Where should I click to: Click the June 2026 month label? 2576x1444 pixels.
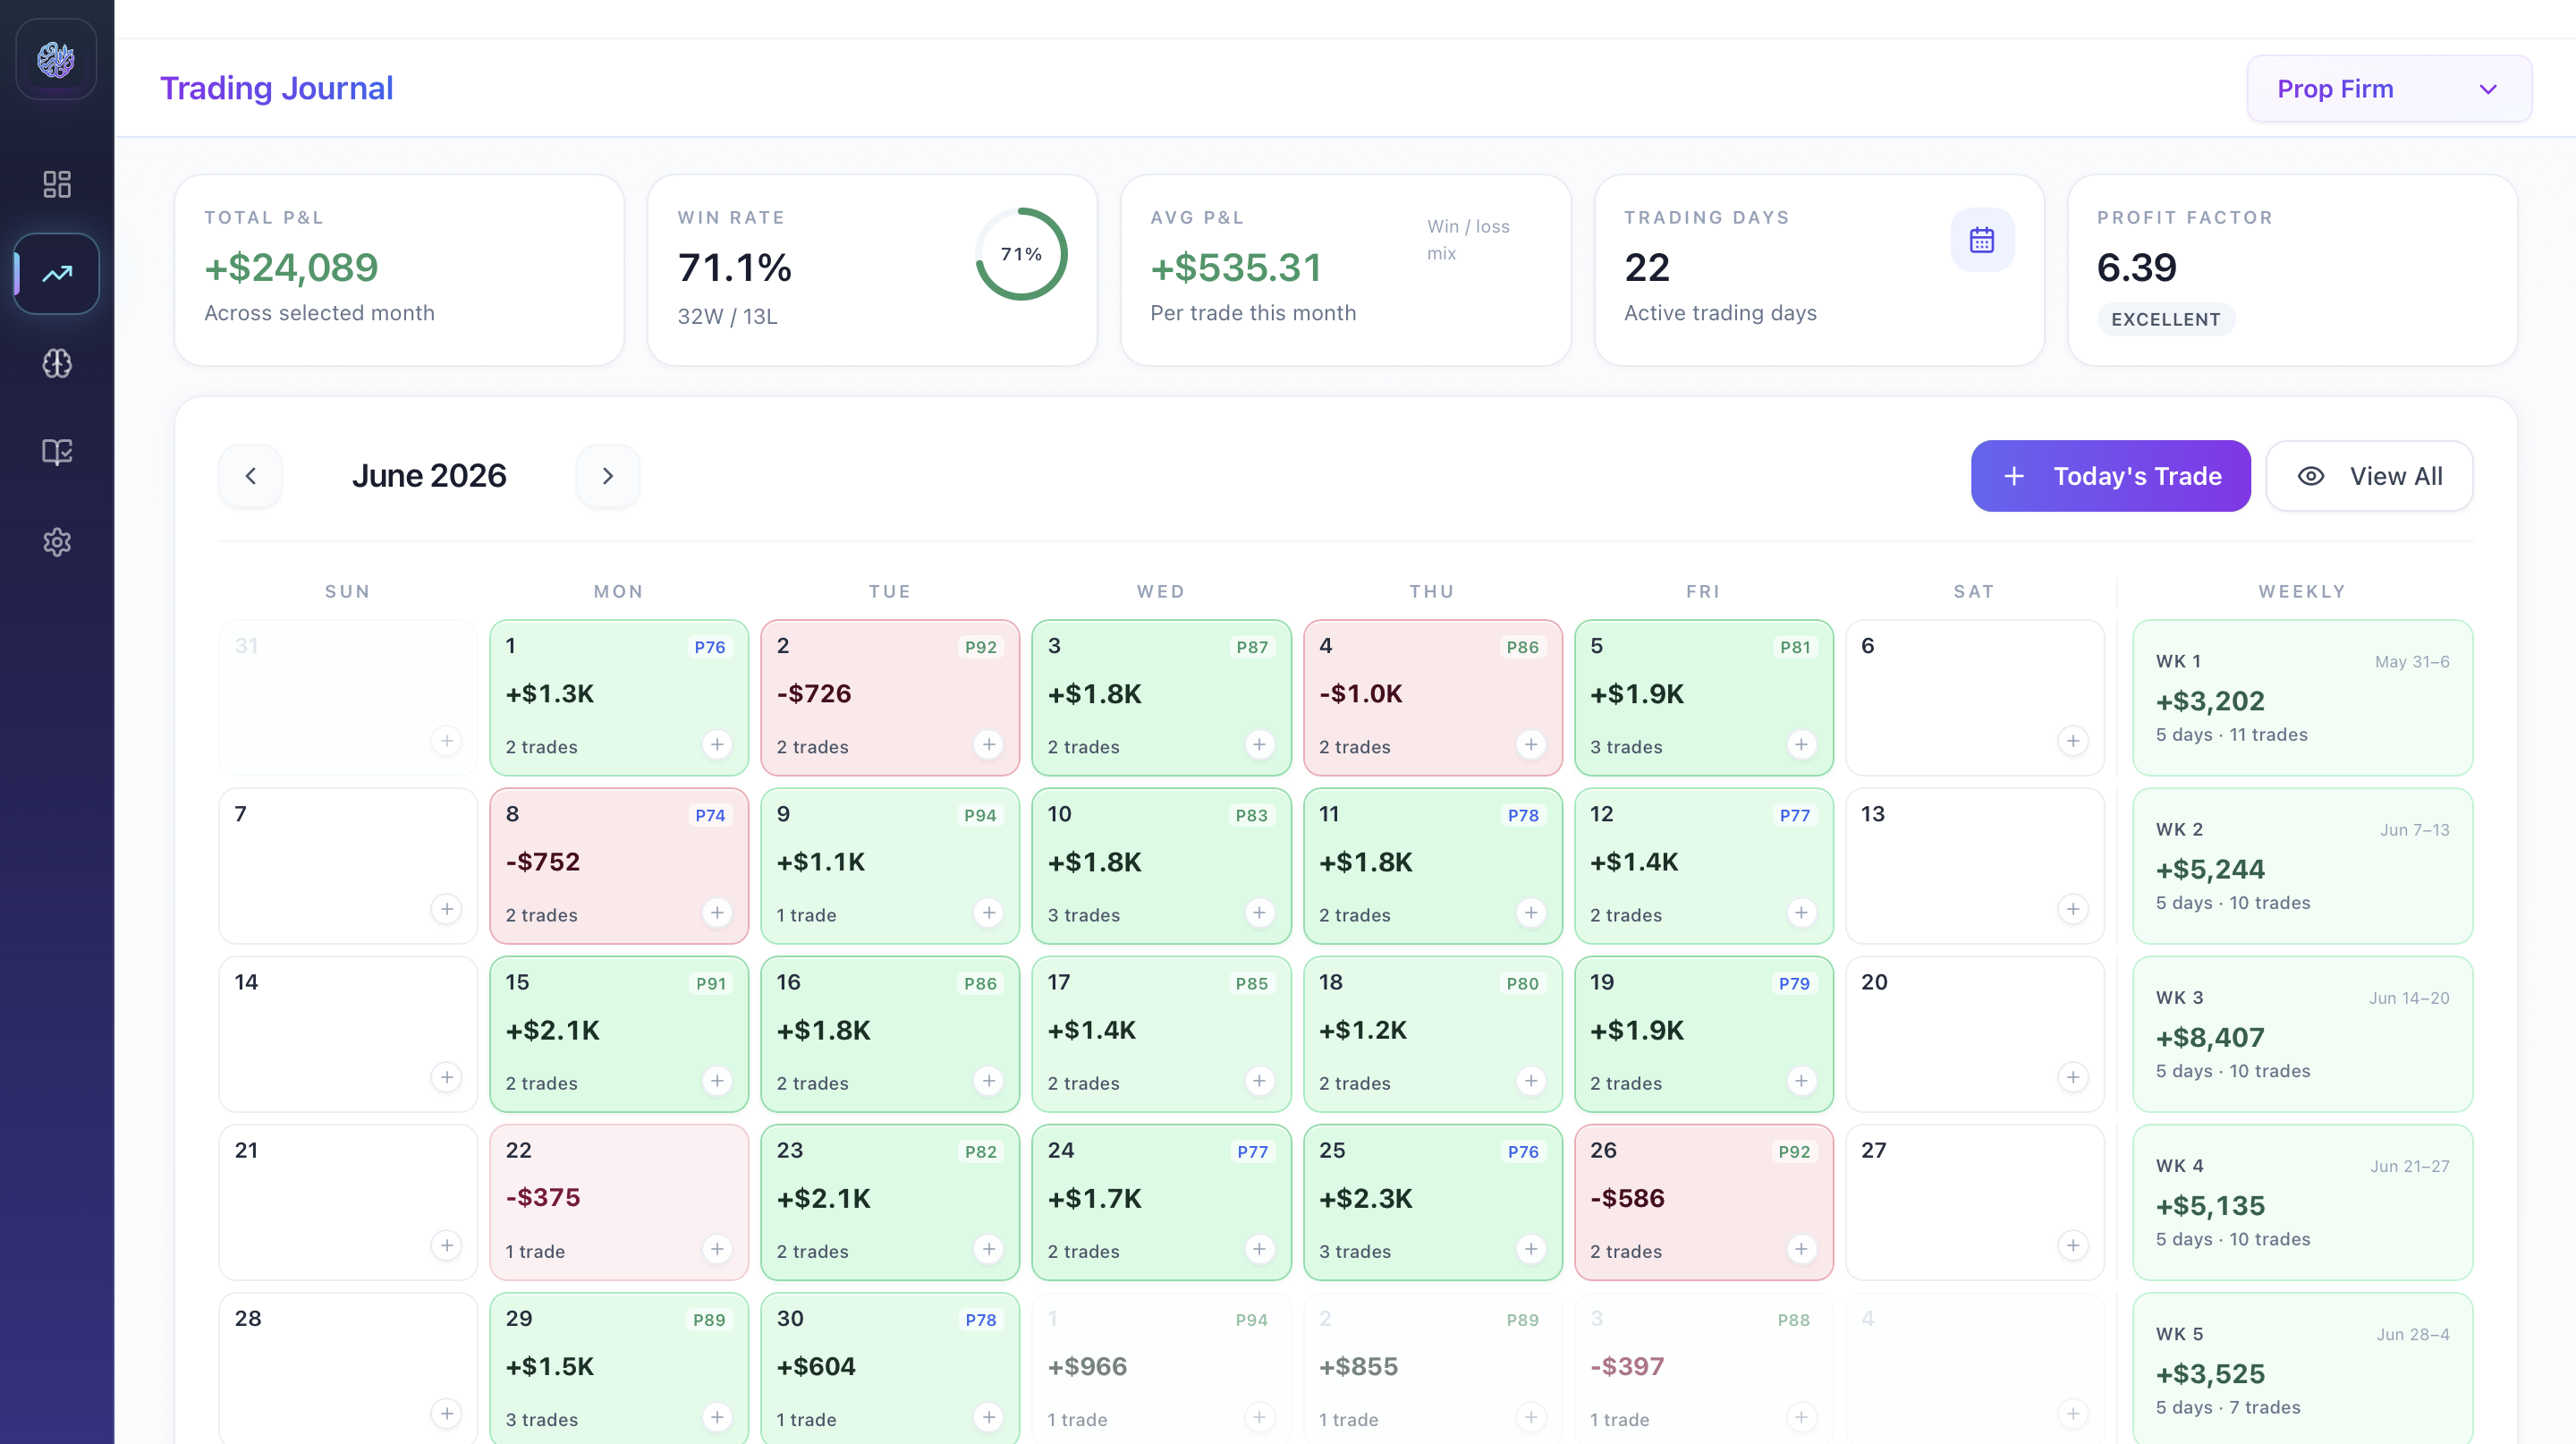click(x=429, y=476)
